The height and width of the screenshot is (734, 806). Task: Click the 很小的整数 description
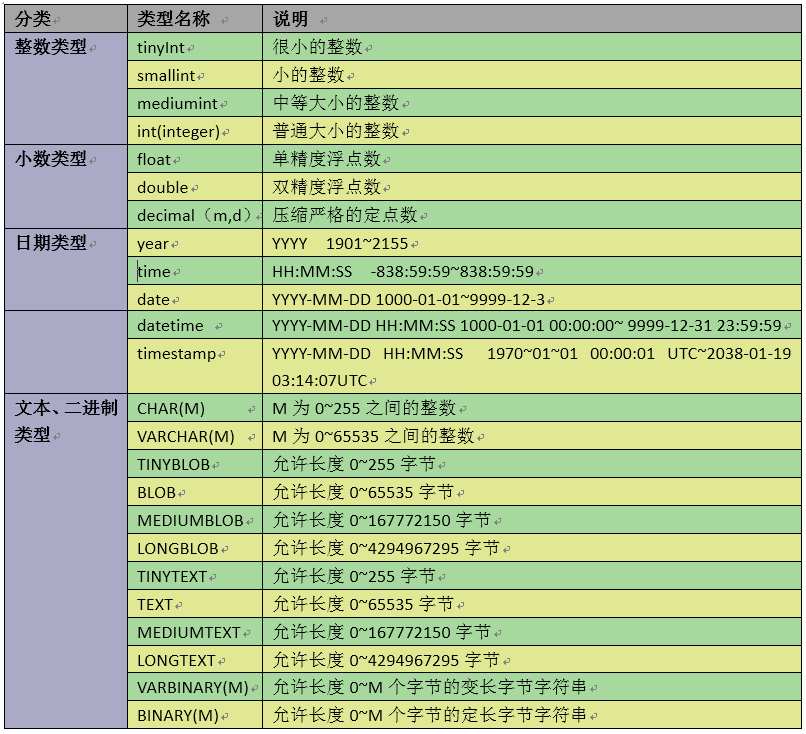pos(317,47)
